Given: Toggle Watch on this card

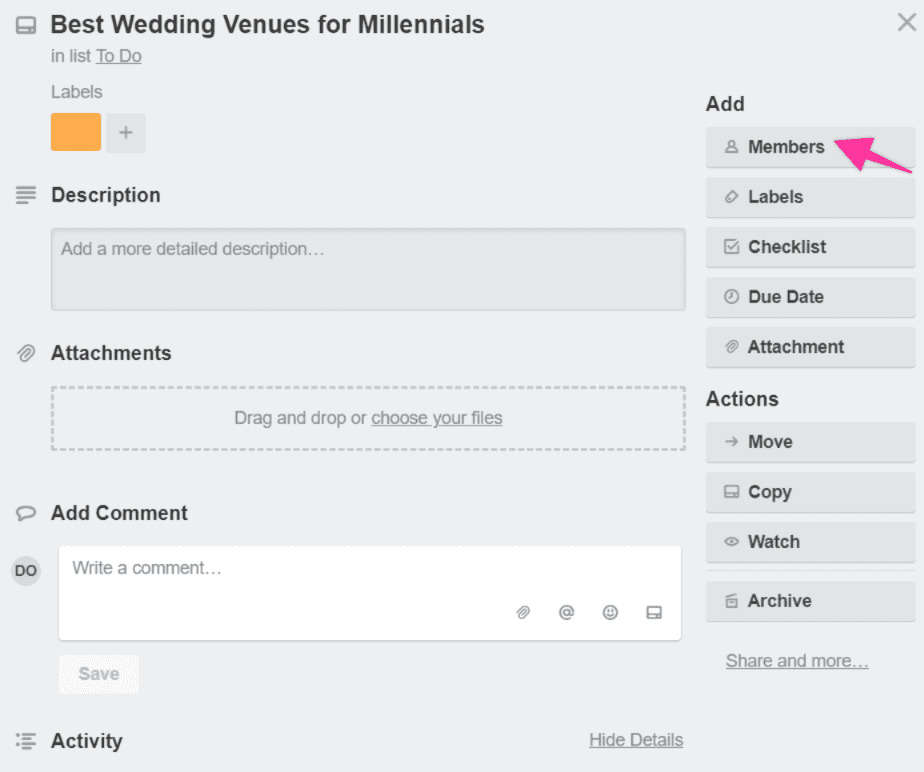Looking at the screenshot, I should pos(810,542).
